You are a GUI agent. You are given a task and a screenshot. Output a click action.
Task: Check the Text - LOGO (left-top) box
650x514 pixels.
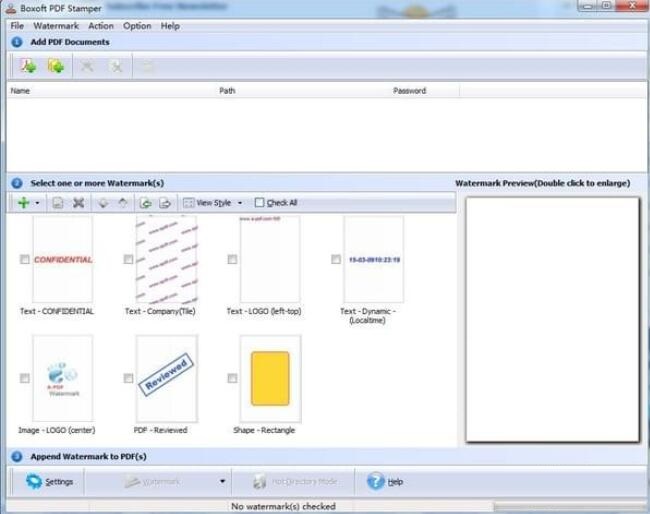[x=233, y=259]
